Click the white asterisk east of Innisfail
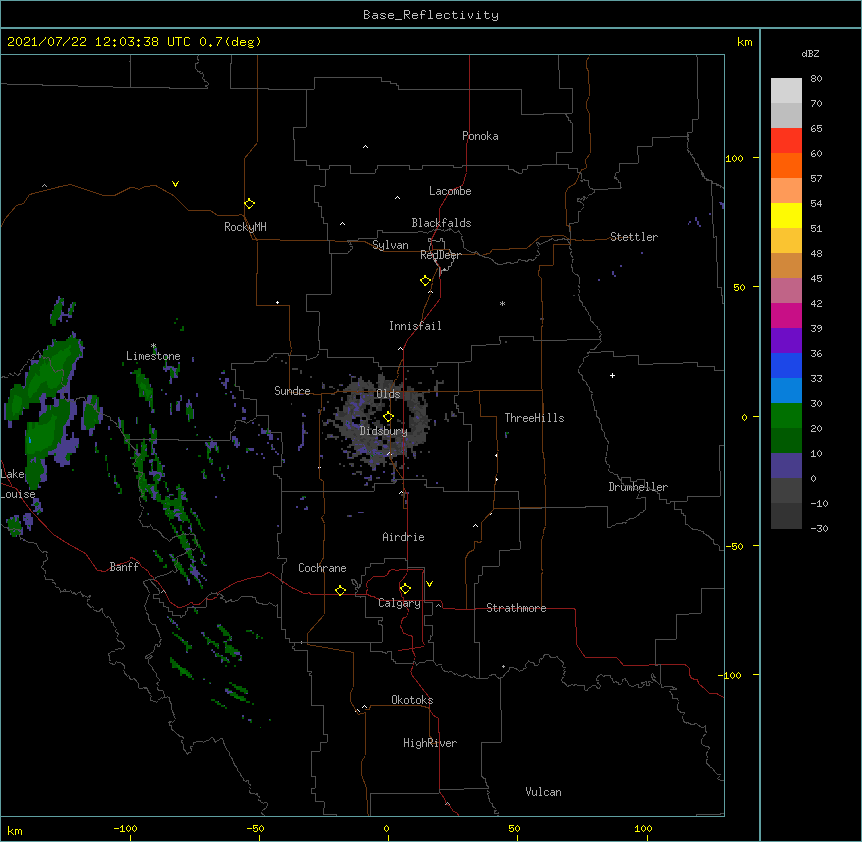862x842 pixels. tap(502, 304)
